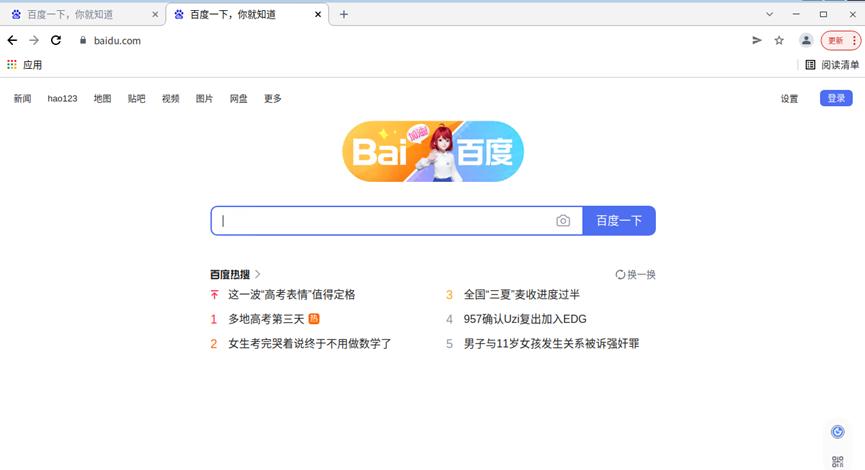The height and width of the screenshot is (470, 865).
Task: Open the 更多 menu in top navigation
Action: pyautogui.click(x=273, y=98)
